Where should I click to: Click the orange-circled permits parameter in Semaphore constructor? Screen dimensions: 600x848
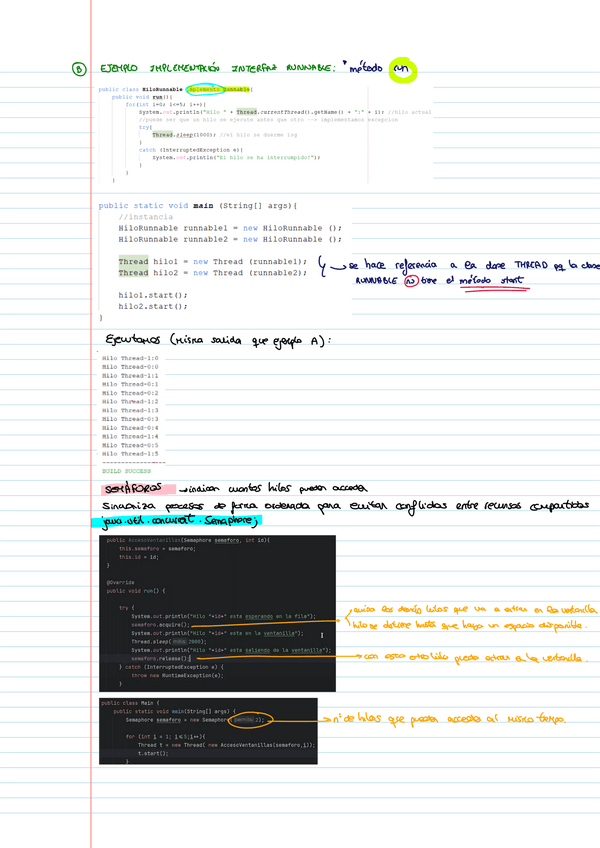[246, 719]
